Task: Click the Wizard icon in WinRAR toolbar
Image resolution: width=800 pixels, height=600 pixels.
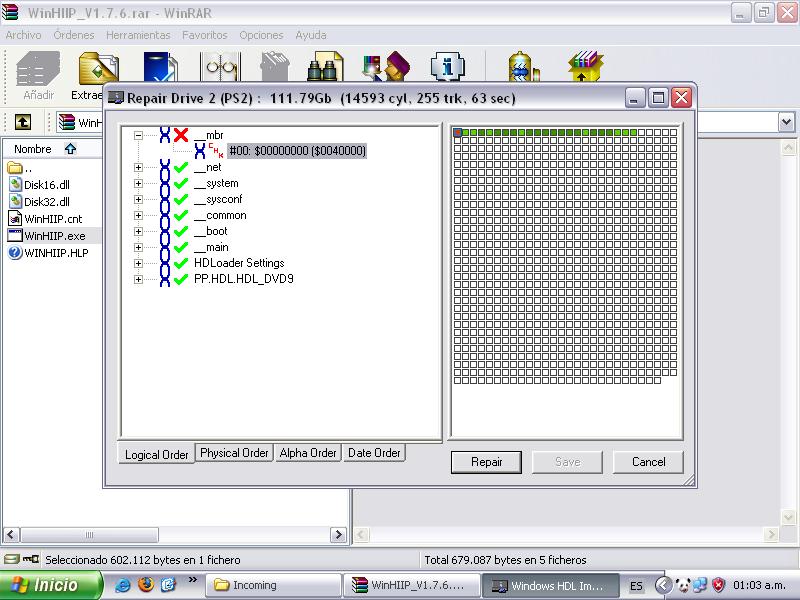Action: (386, 66)
